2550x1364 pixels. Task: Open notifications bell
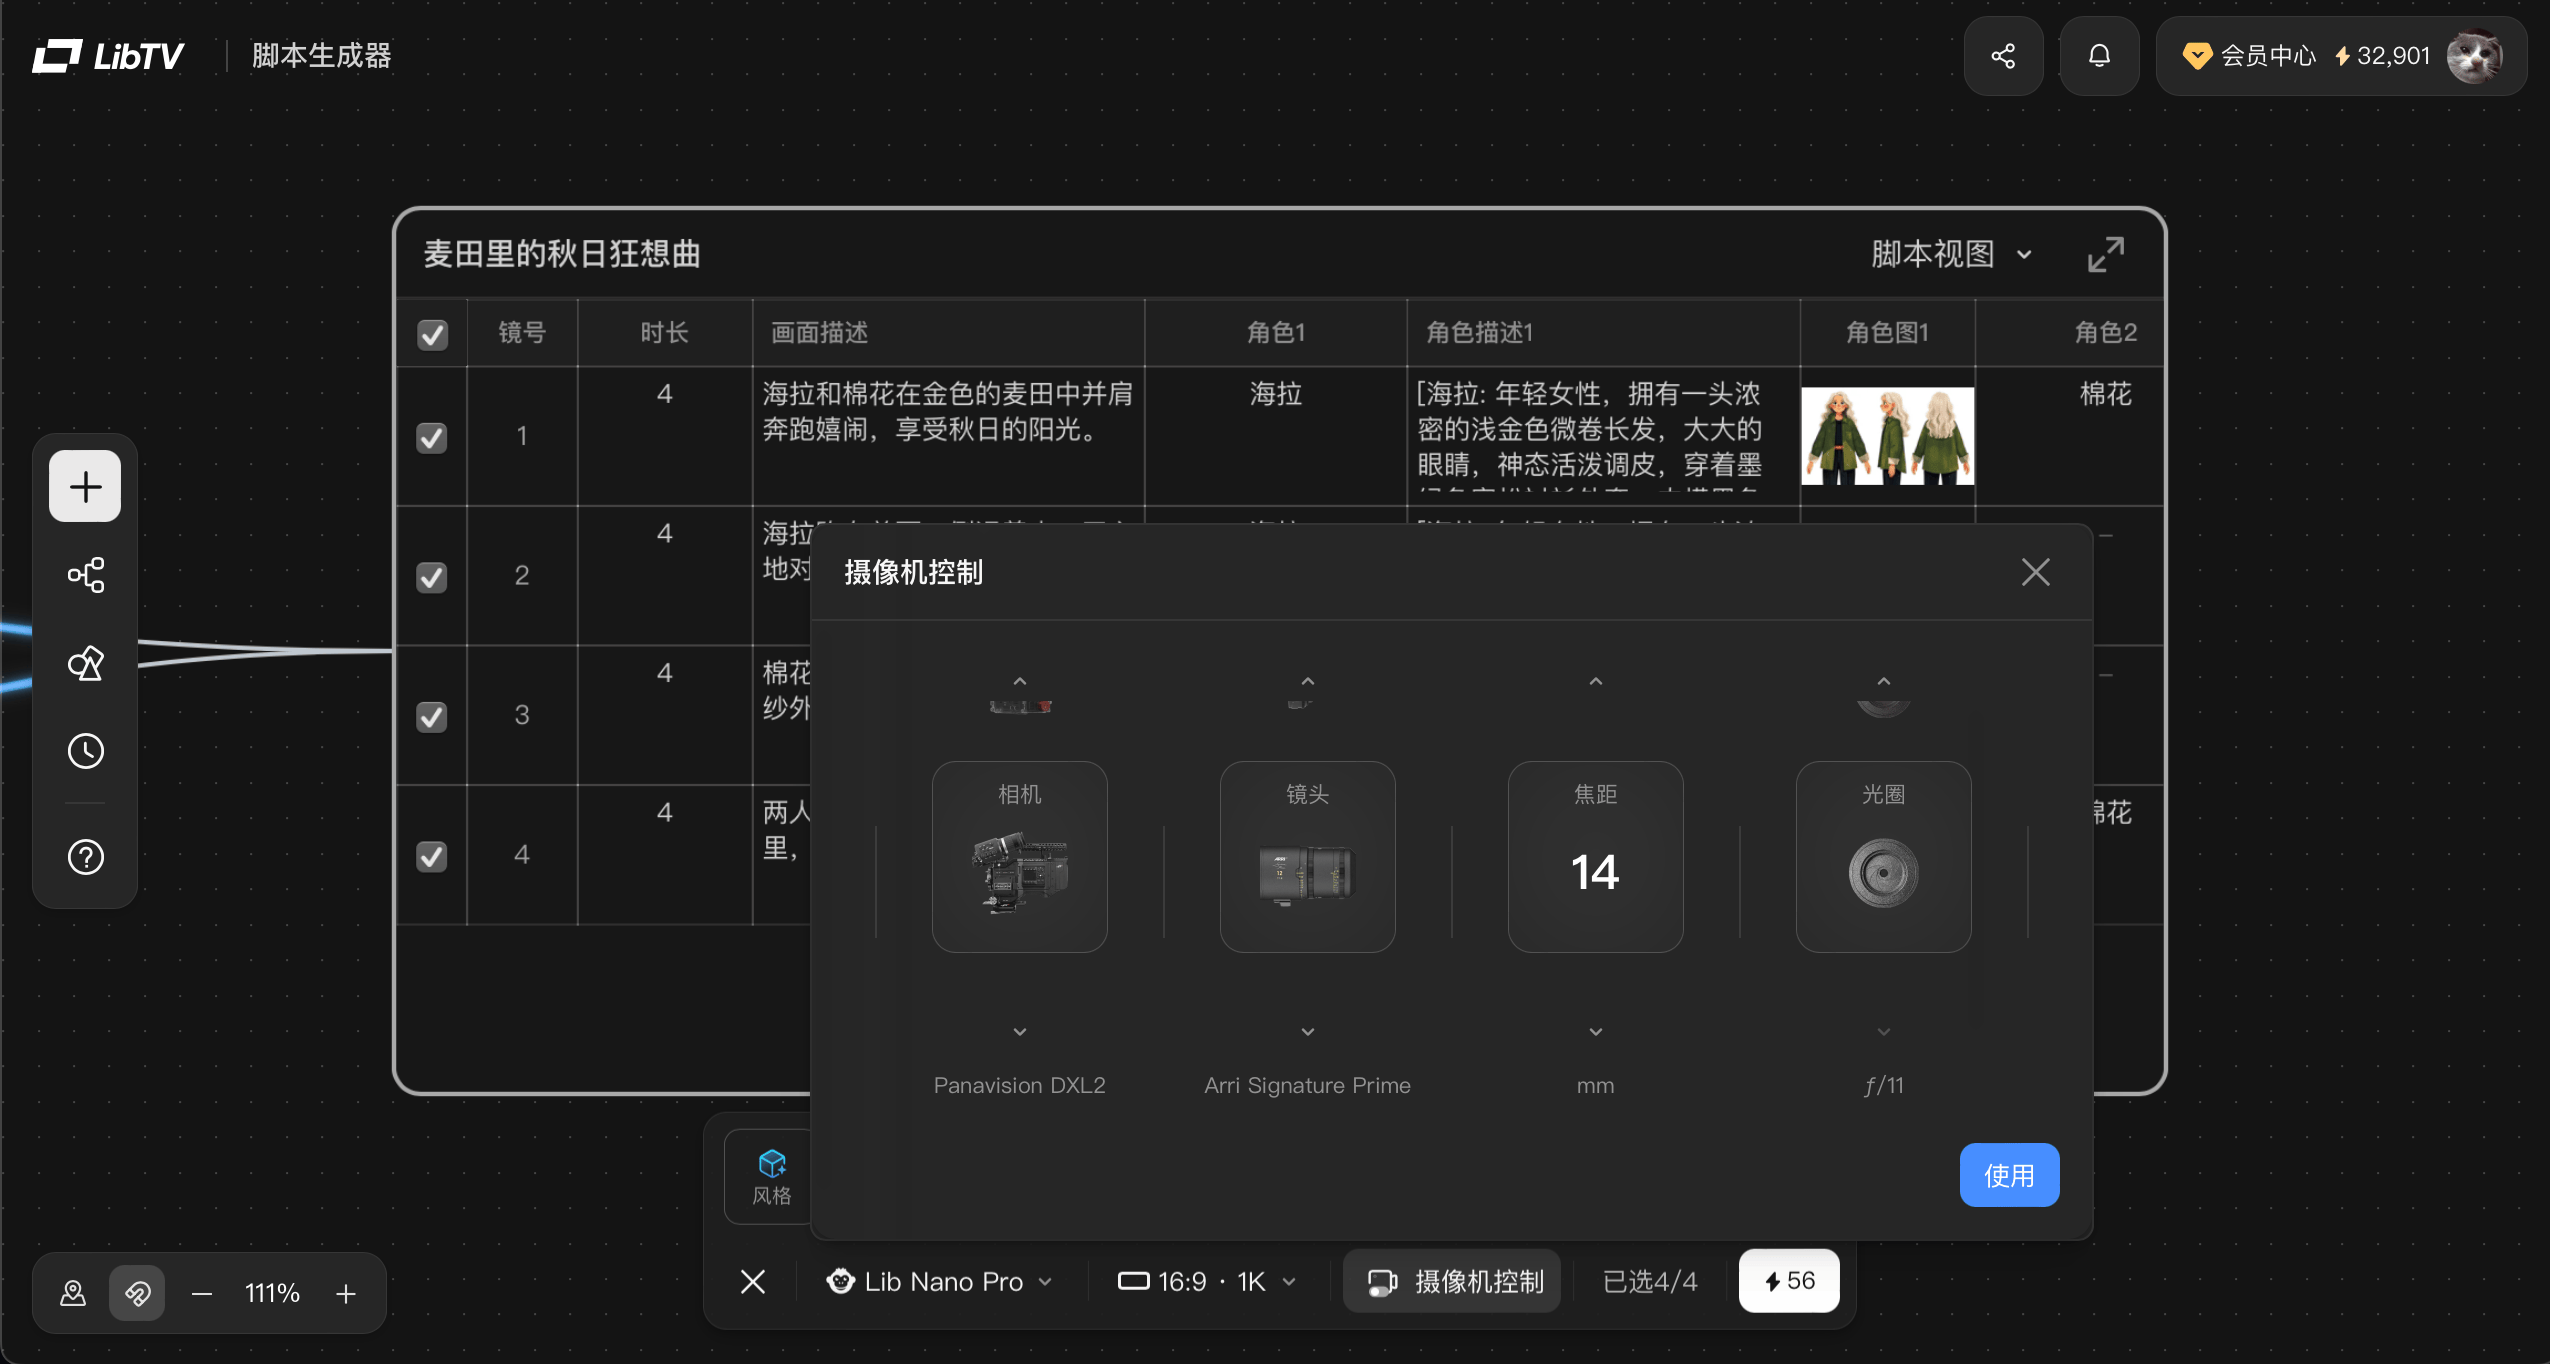(2099, 56)
